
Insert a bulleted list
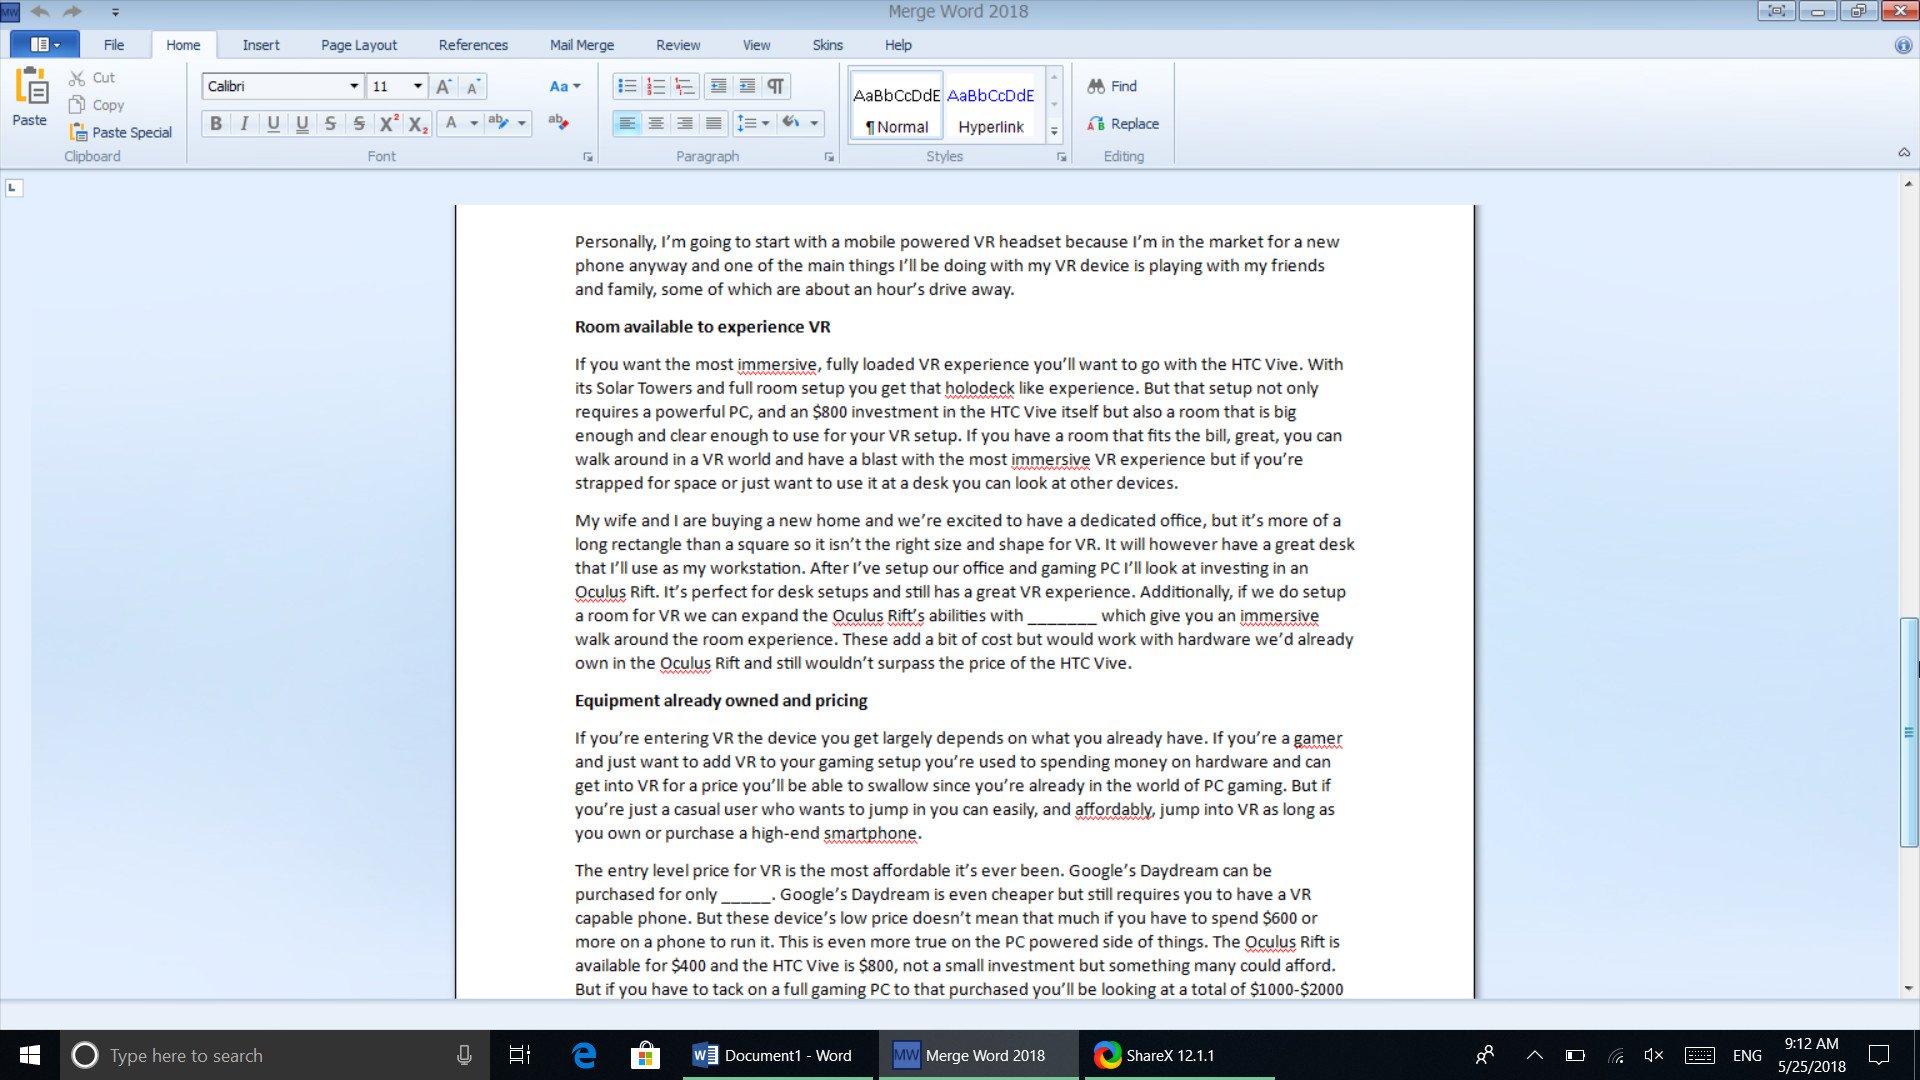tap(627, 87)
